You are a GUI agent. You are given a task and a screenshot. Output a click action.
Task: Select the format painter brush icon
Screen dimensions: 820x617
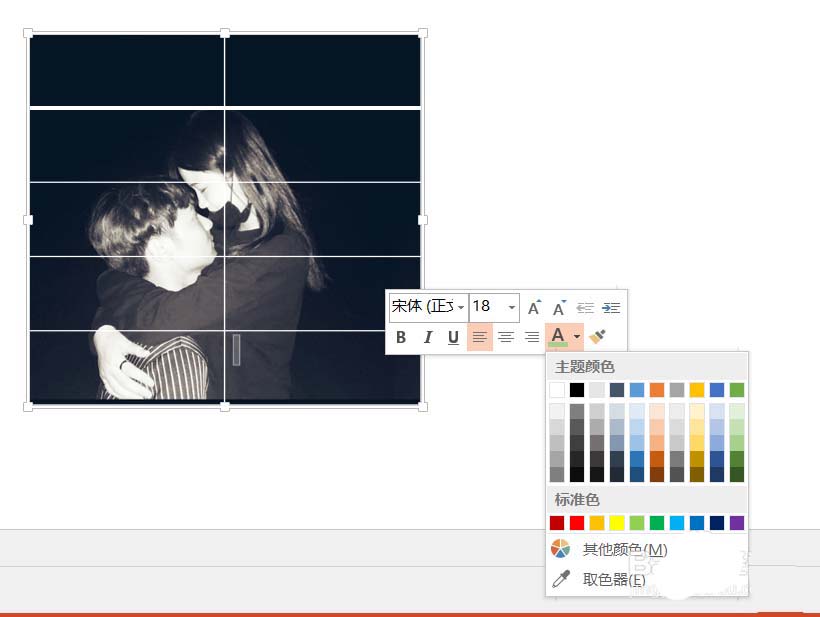pyautogui.click(x=597, y=337)
